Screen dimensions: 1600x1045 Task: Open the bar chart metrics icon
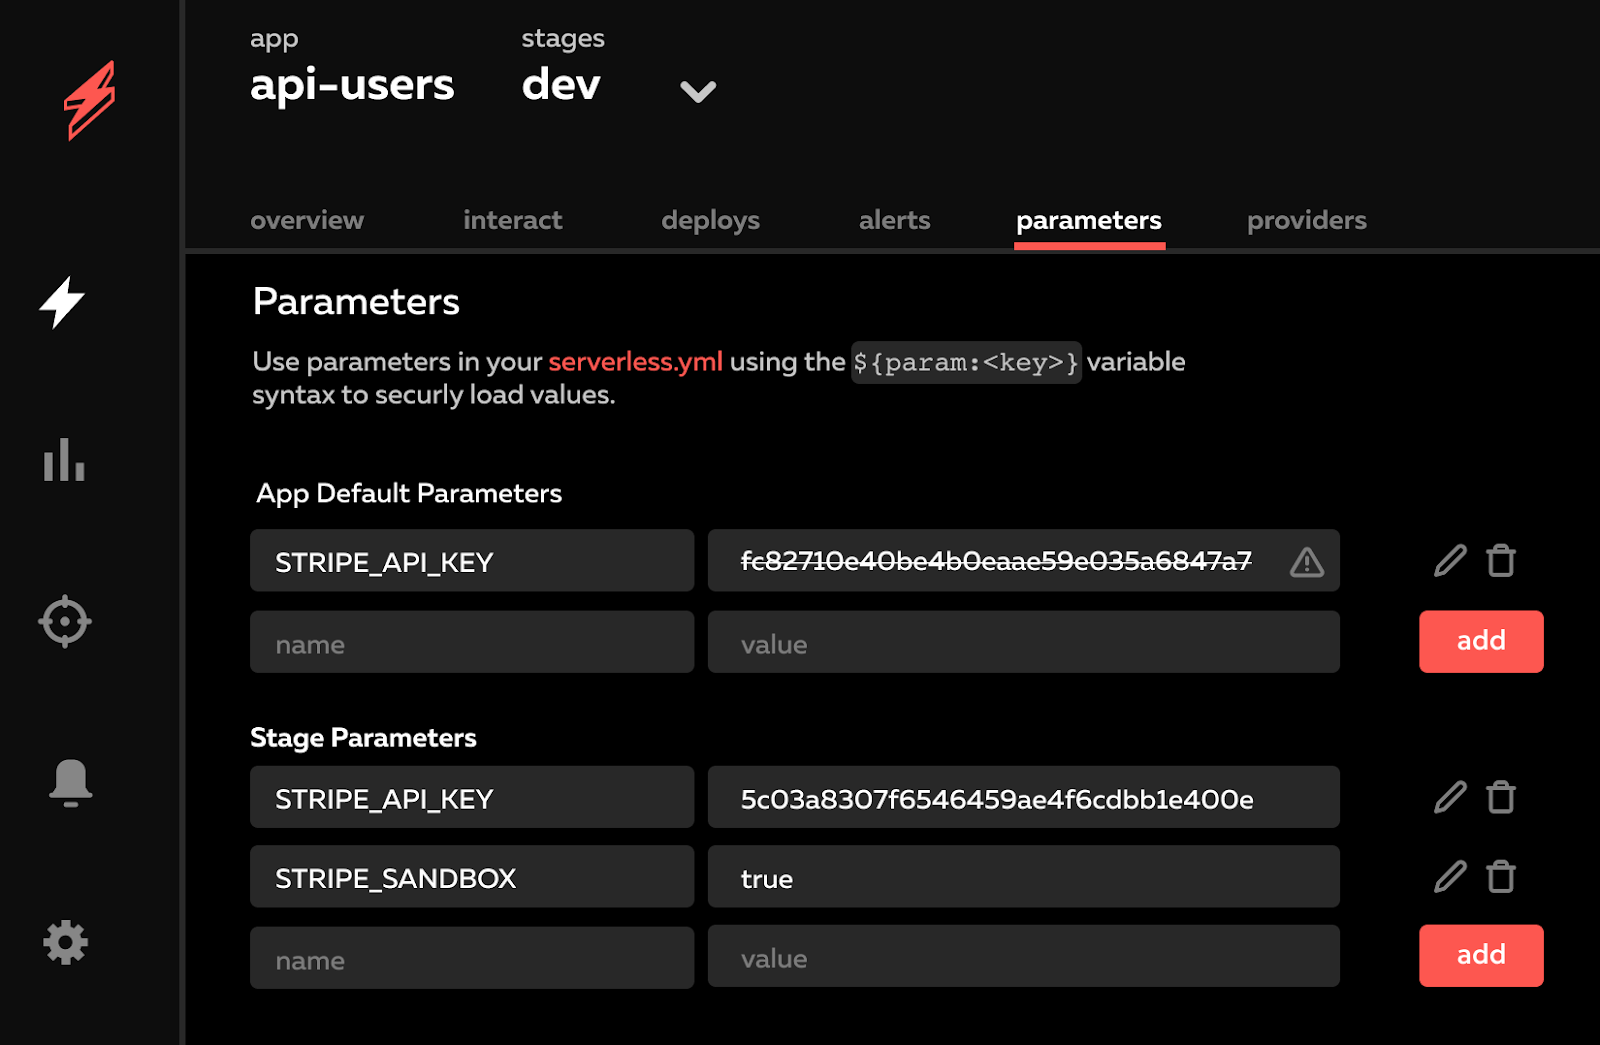pyautogui.click(x=64, y=460)
